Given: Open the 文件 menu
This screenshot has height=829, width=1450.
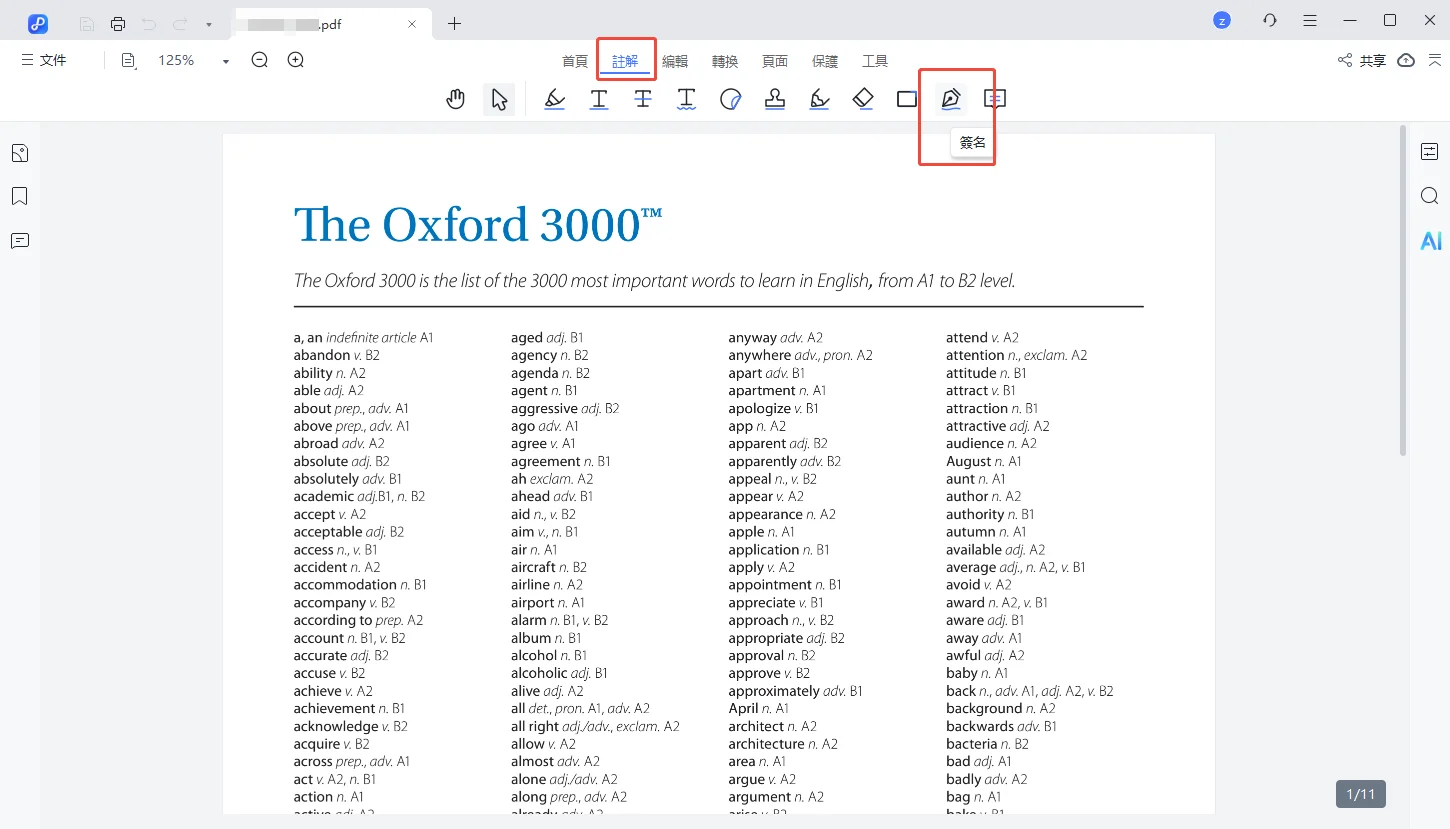Looking at the screenshot, I should pos(44,61).
